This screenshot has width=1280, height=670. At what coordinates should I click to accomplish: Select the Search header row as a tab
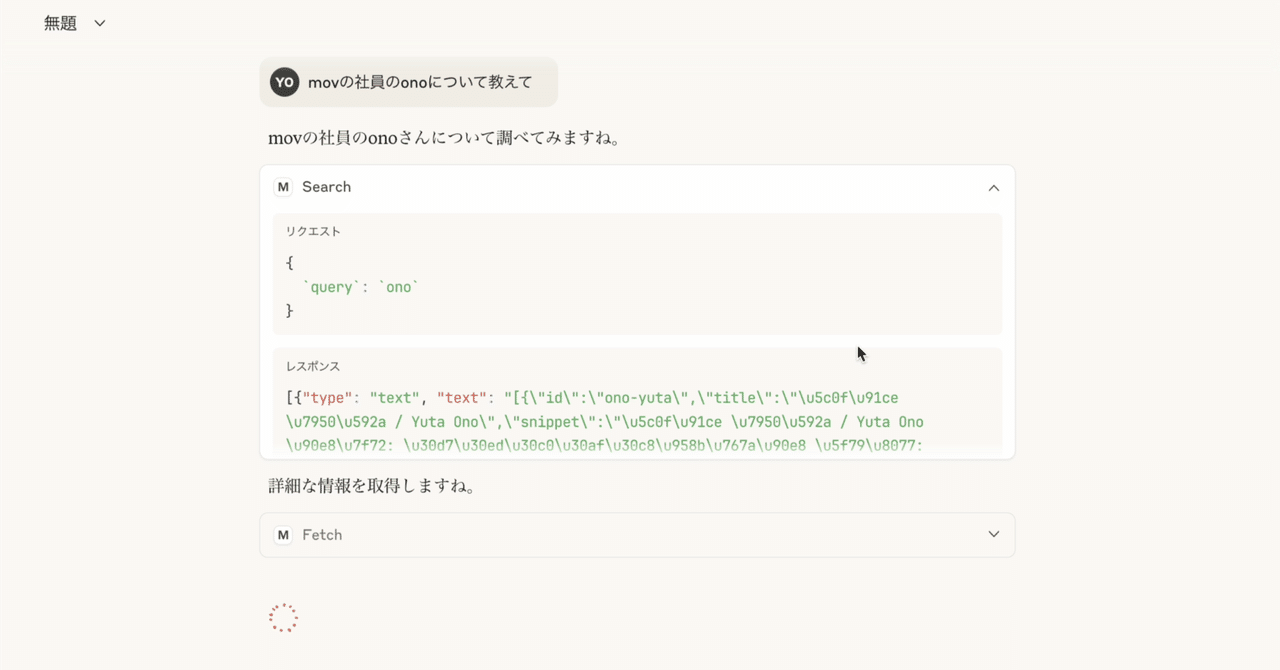tap(636, 187)
